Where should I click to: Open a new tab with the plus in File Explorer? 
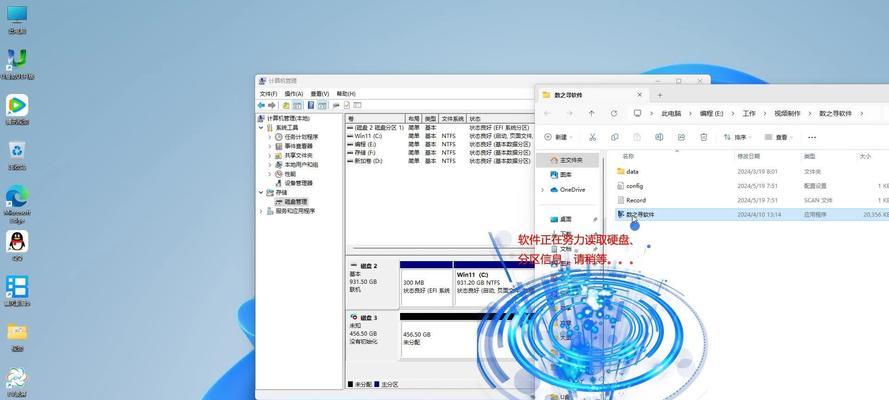[x=659, y=95]
